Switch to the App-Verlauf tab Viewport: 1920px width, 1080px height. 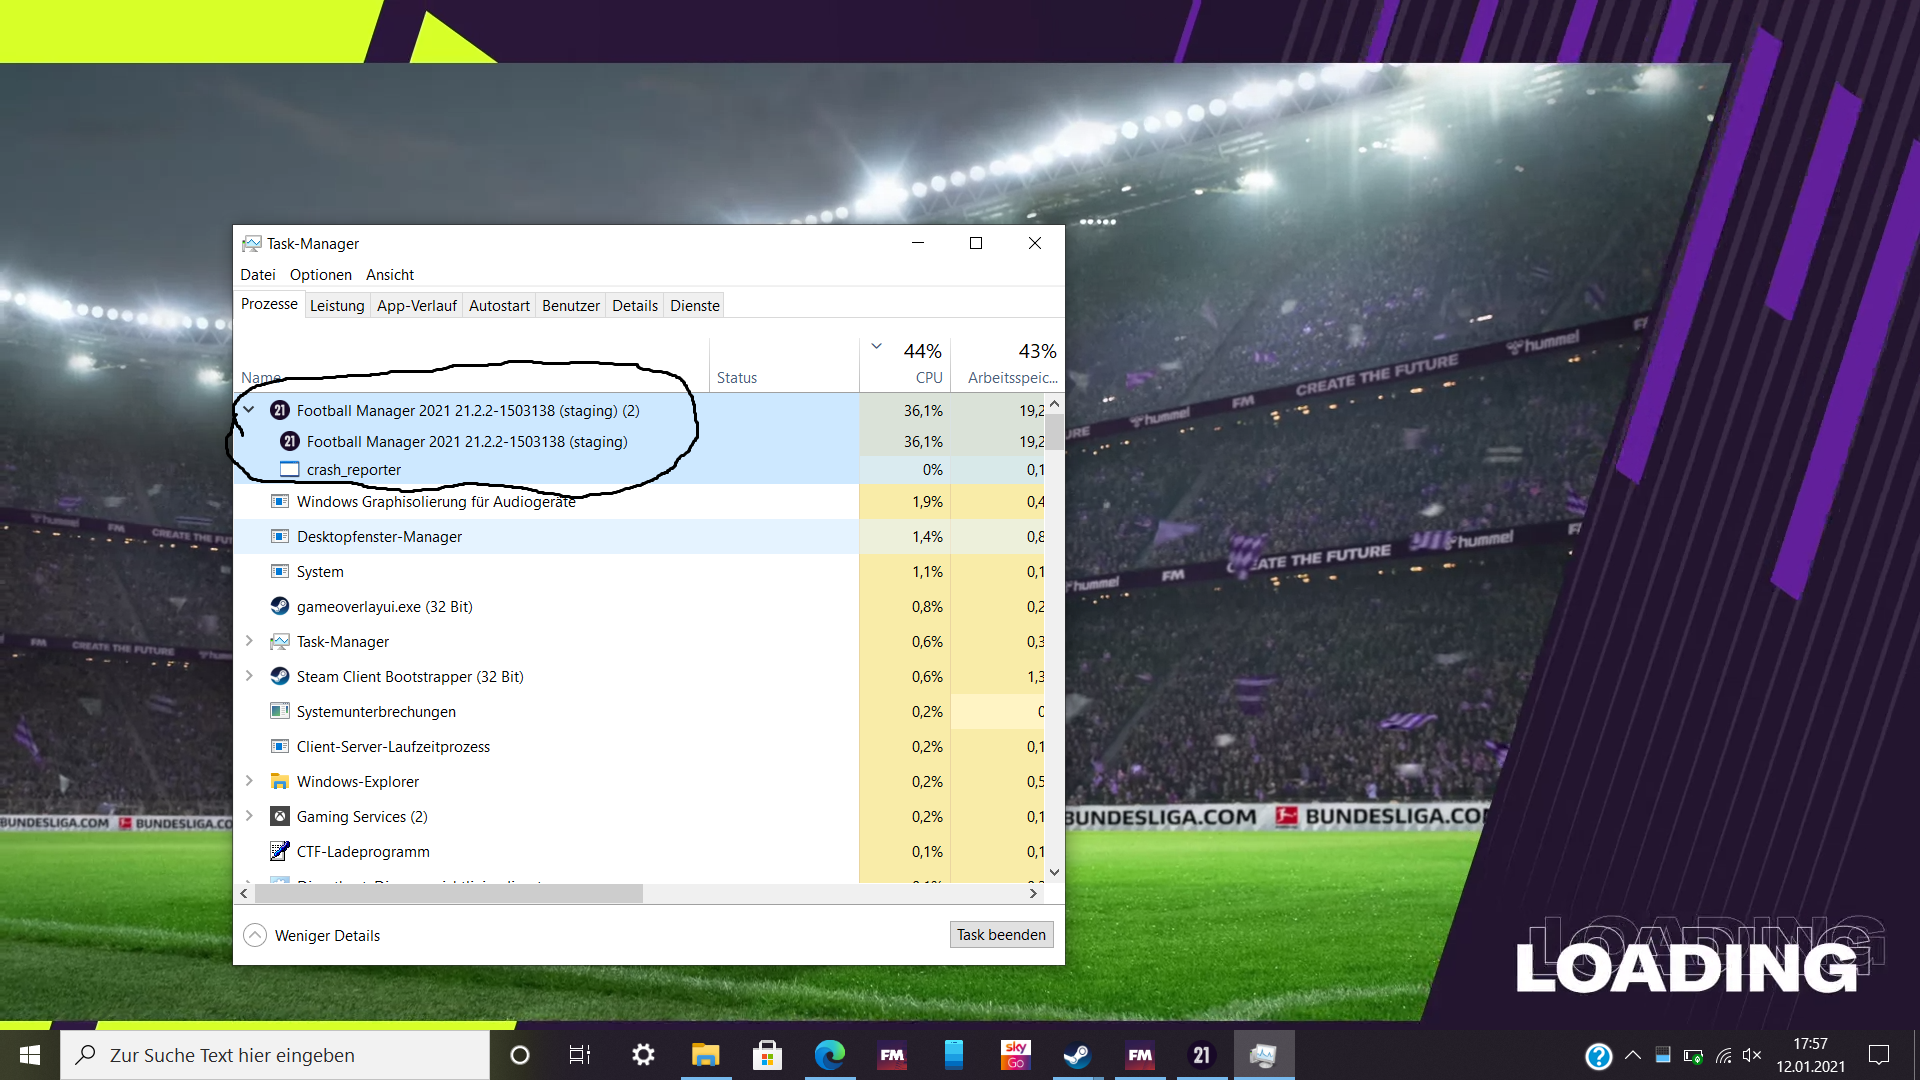pos(416,305)
